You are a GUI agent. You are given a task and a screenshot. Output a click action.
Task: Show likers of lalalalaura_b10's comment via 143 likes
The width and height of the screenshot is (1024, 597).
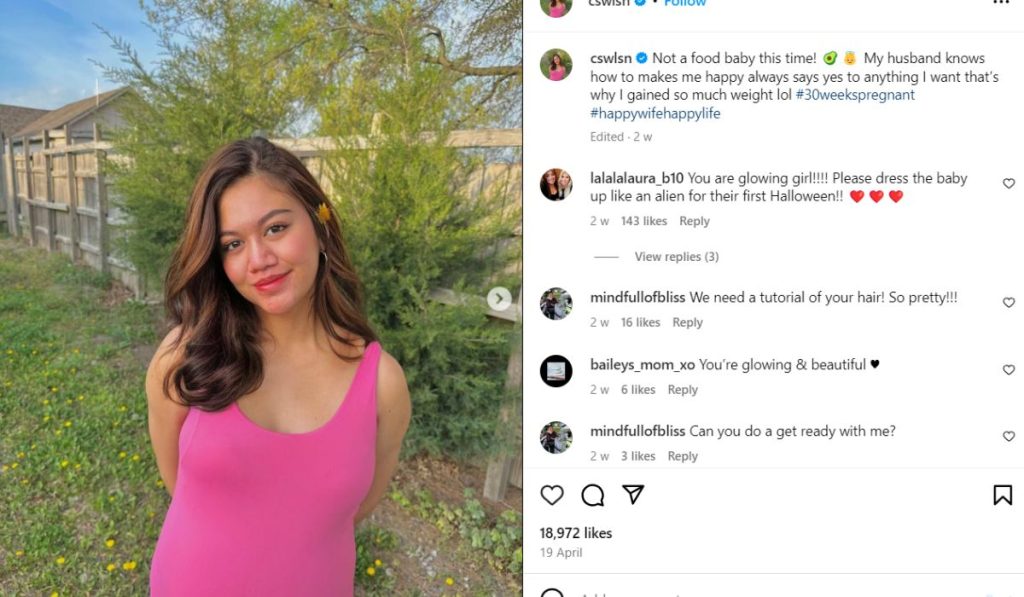[x=643, y=221]
